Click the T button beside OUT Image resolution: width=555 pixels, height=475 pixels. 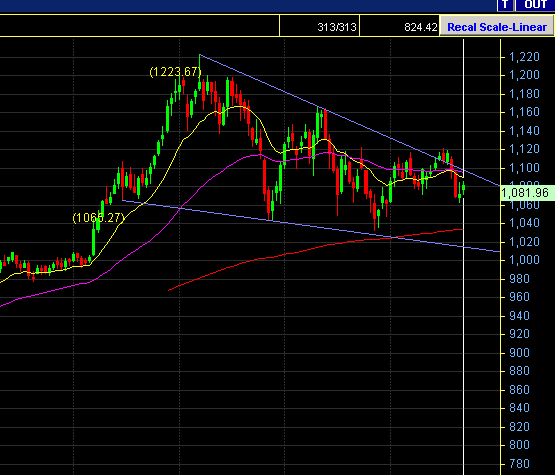click(505, 5)
